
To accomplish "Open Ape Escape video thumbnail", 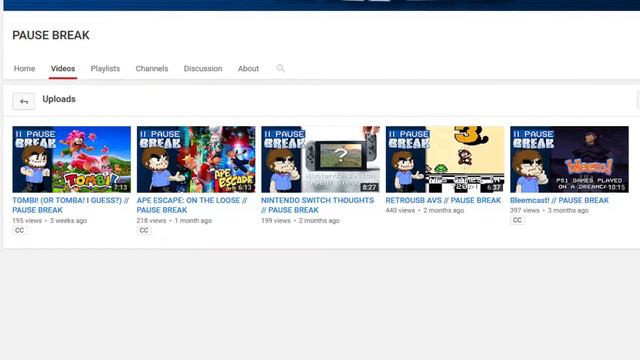I will pos(196,159).
